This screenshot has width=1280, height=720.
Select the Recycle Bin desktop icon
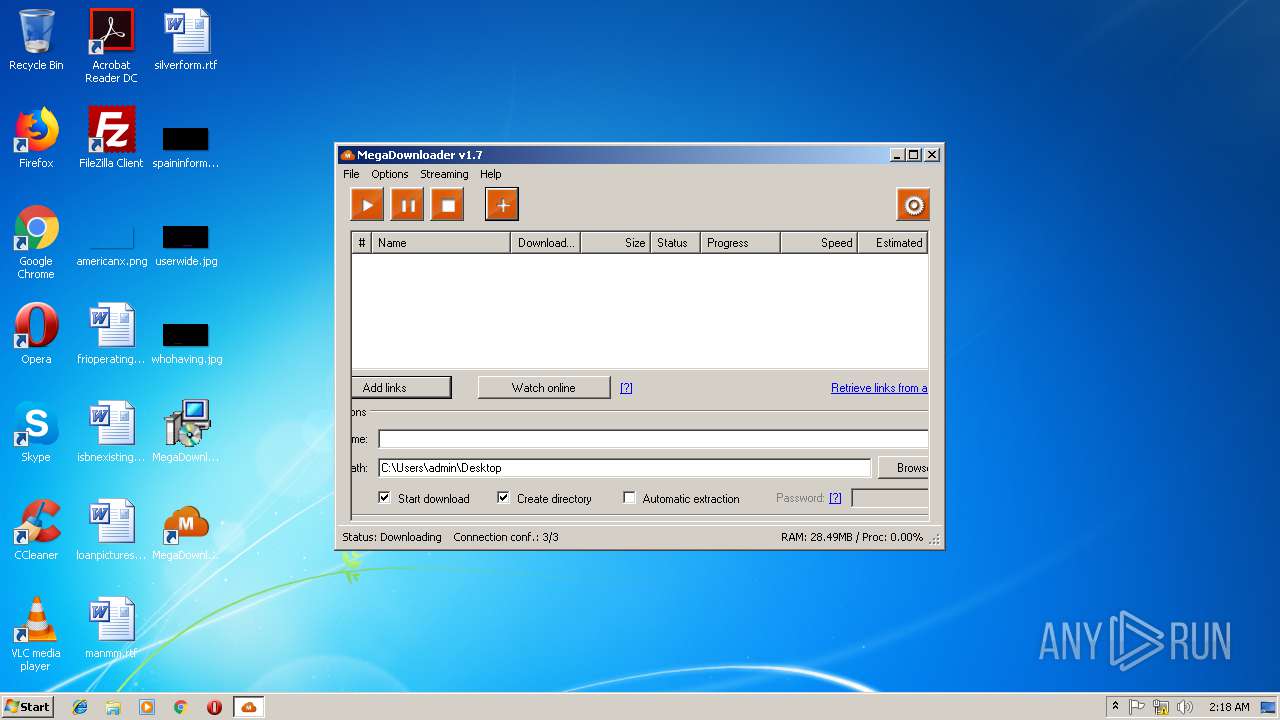coord(36,41)
